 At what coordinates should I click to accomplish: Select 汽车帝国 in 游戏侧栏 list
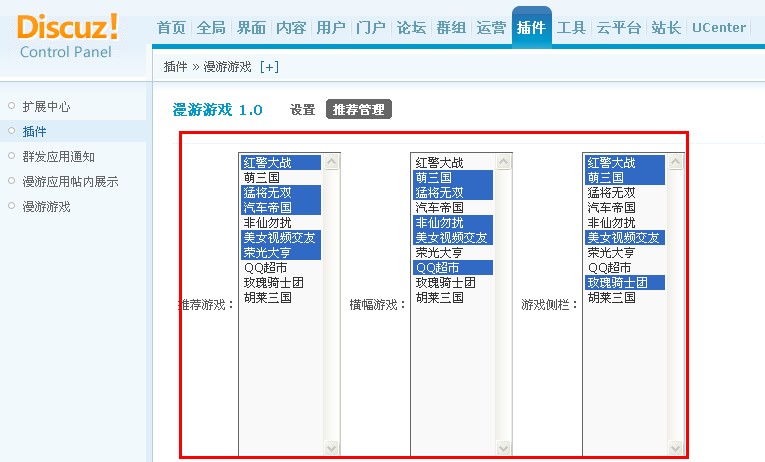click(x=625, y=207)
